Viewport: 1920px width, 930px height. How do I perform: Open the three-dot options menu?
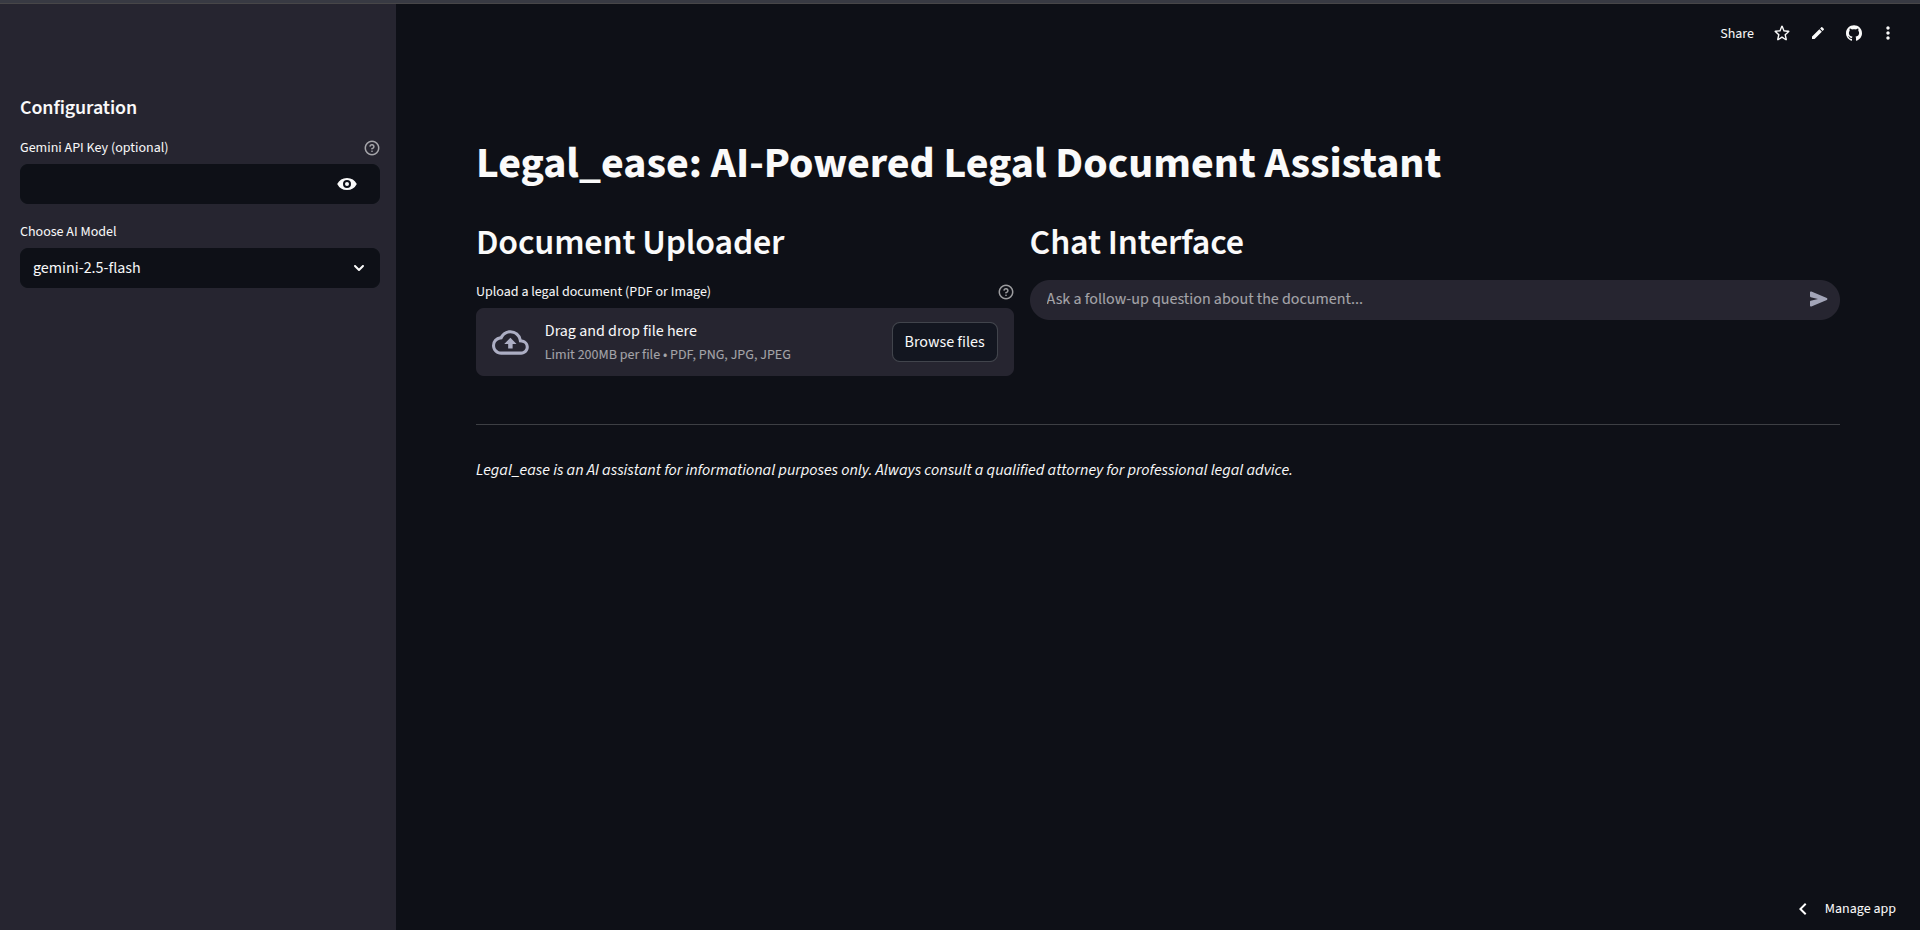pyautogui.click(x=1889, y=33)
